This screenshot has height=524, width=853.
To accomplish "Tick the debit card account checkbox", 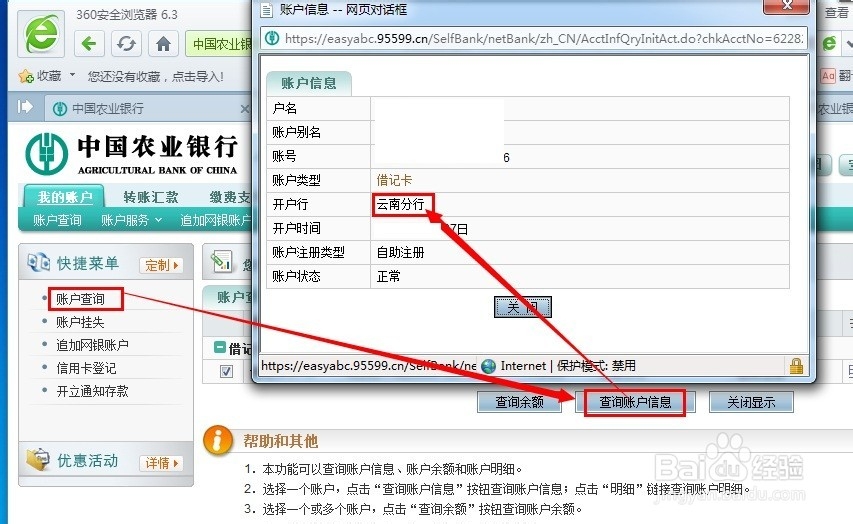I will coord(226,371).
